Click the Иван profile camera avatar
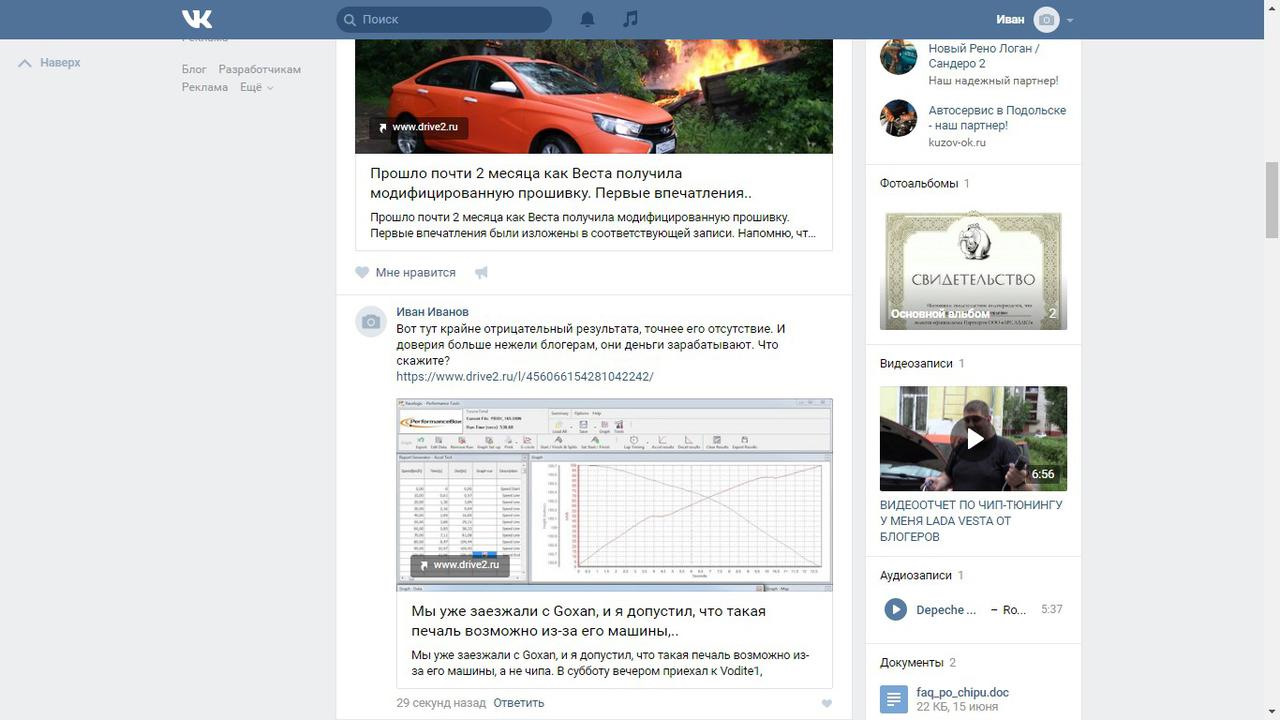The image size is (1280, 720). (x=1046, y=19)
